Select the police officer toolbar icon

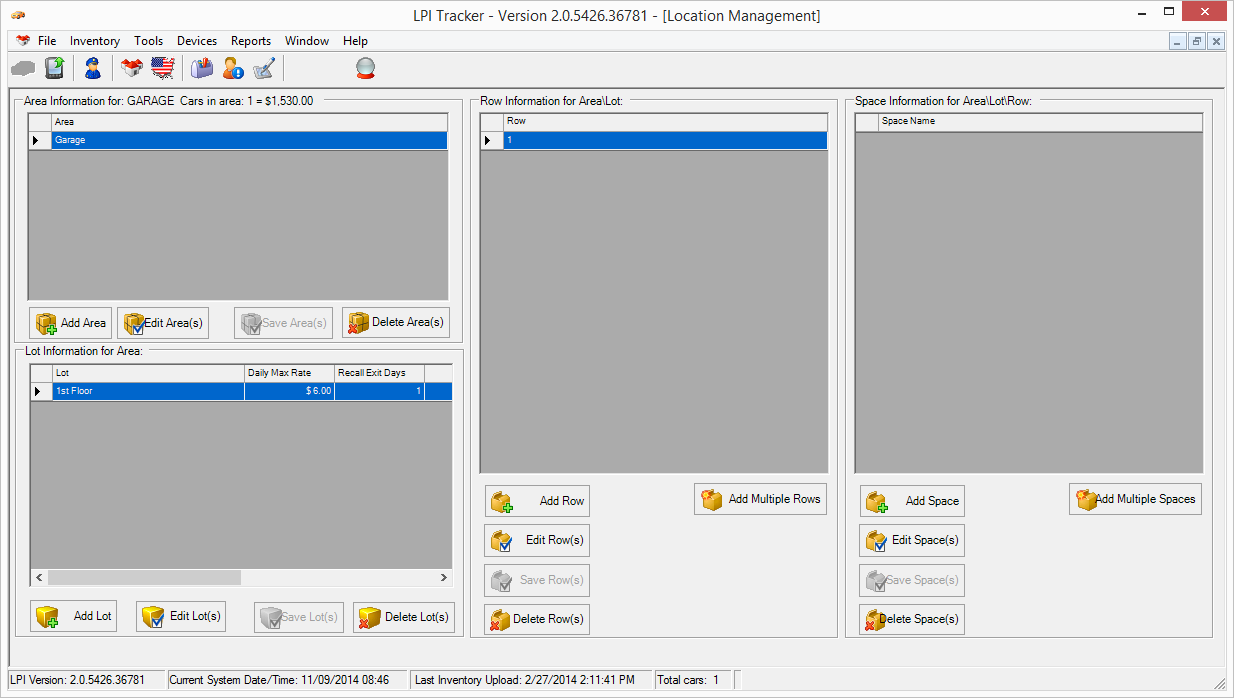92,68
